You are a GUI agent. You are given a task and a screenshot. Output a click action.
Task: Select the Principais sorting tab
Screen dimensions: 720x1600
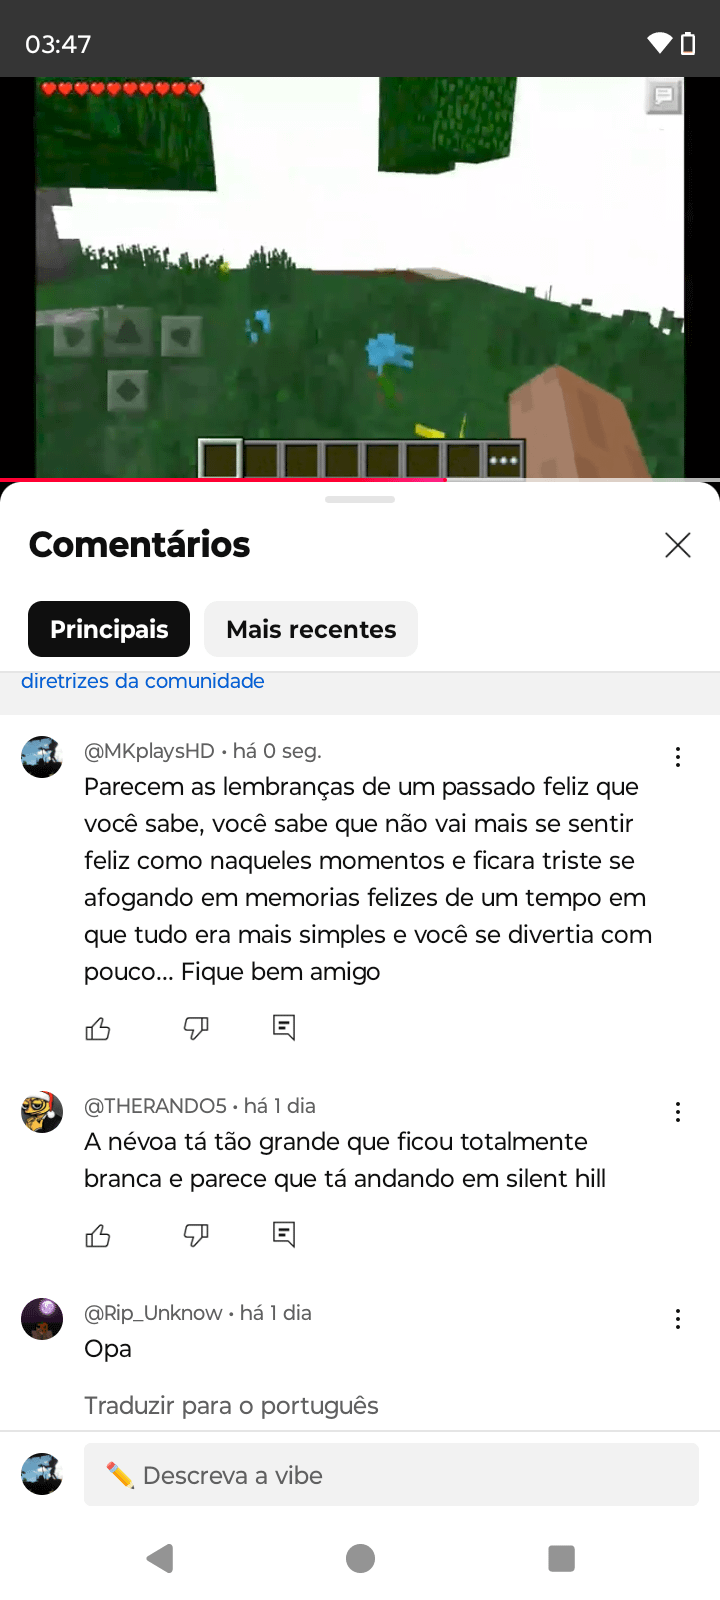pyautogui.click(x=109, y=629)
